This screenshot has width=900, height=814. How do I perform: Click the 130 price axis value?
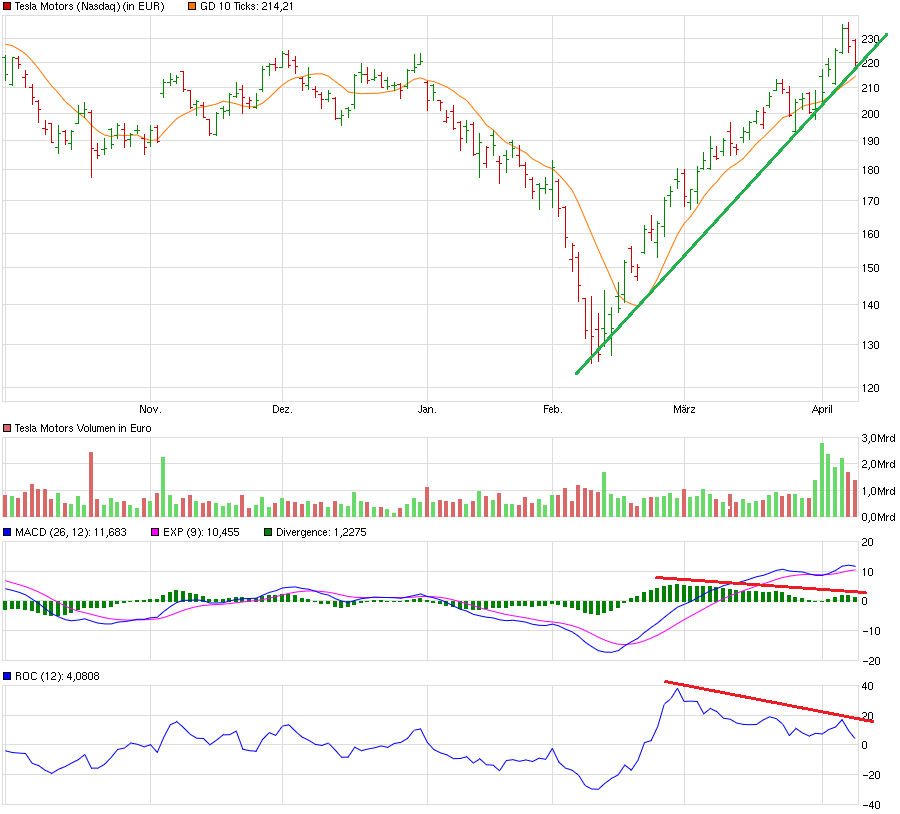point(871,346)
